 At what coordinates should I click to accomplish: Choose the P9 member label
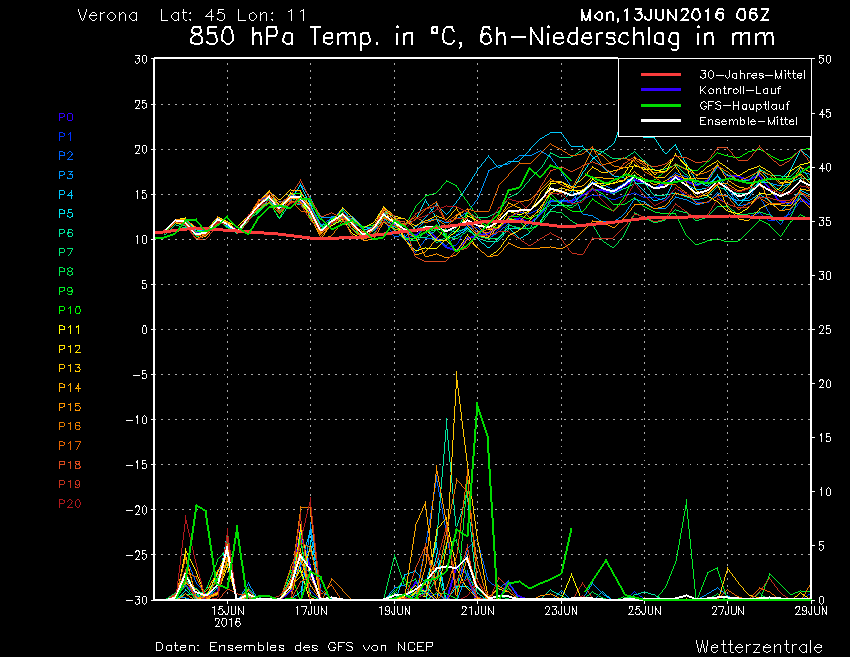pos(66,291)
